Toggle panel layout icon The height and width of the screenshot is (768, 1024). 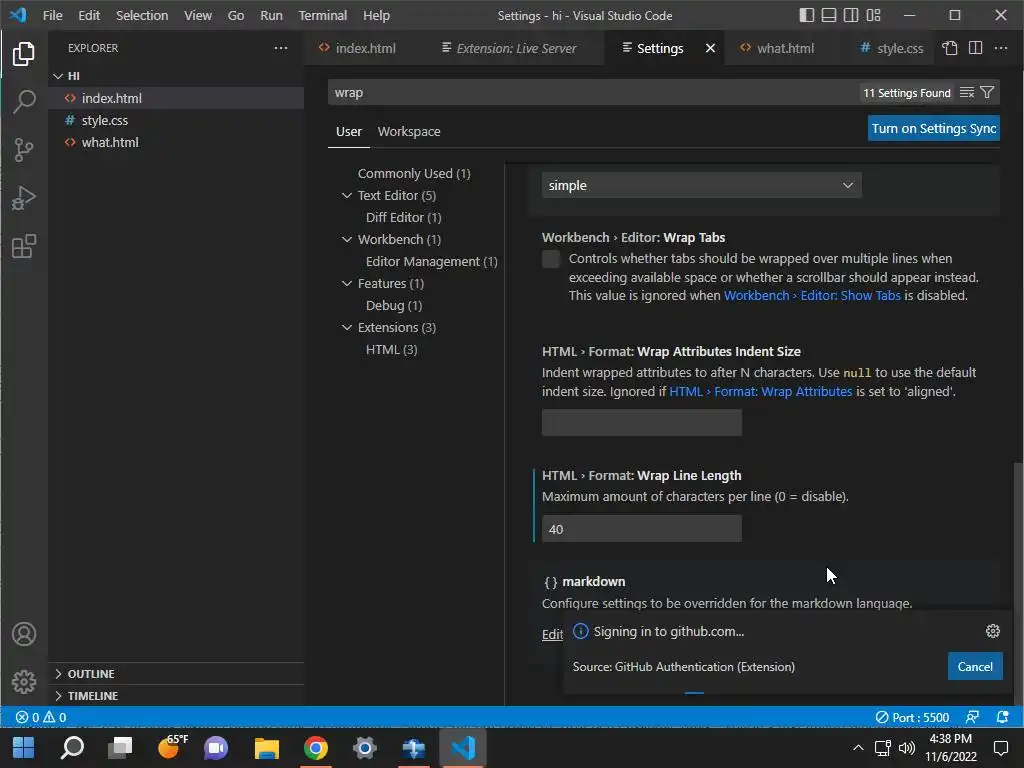click(x=829, y=15)
